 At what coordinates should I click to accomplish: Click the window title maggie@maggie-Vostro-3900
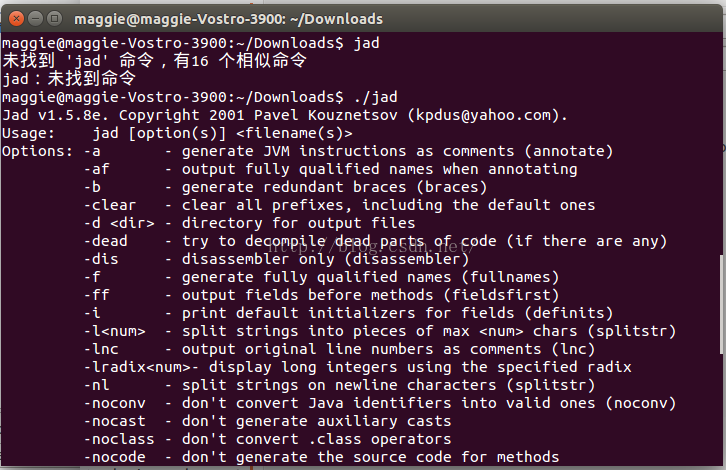[x=228, y=19]
